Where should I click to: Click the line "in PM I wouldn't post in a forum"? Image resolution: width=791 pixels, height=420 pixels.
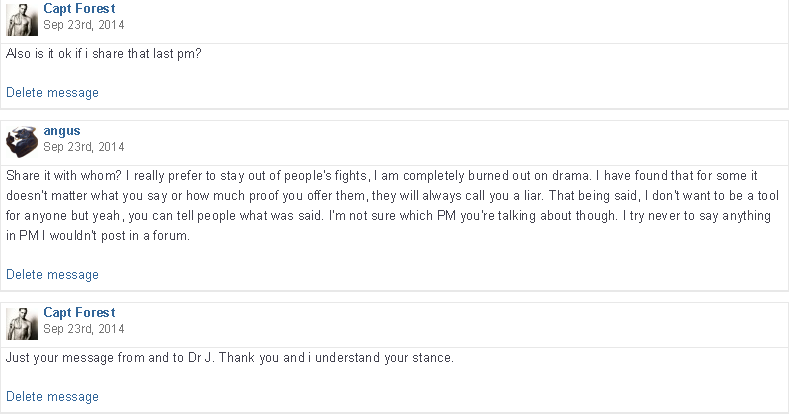coord(98,236)
